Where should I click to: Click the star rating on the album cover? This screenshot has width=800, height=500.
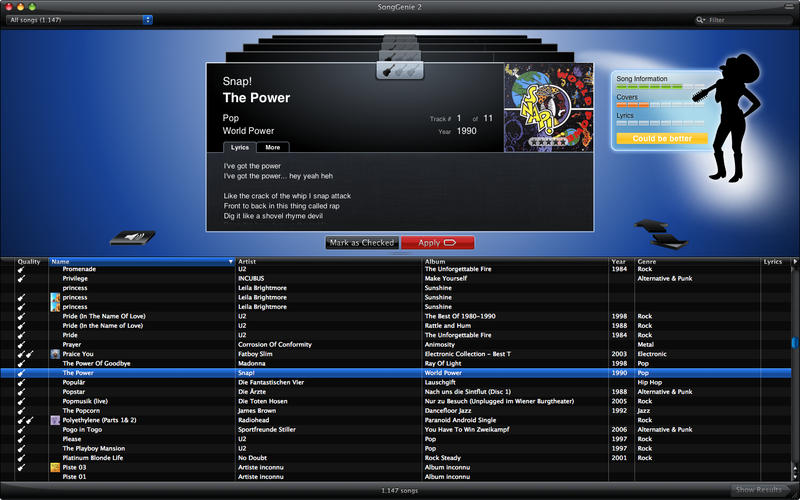tap(548, 142)
